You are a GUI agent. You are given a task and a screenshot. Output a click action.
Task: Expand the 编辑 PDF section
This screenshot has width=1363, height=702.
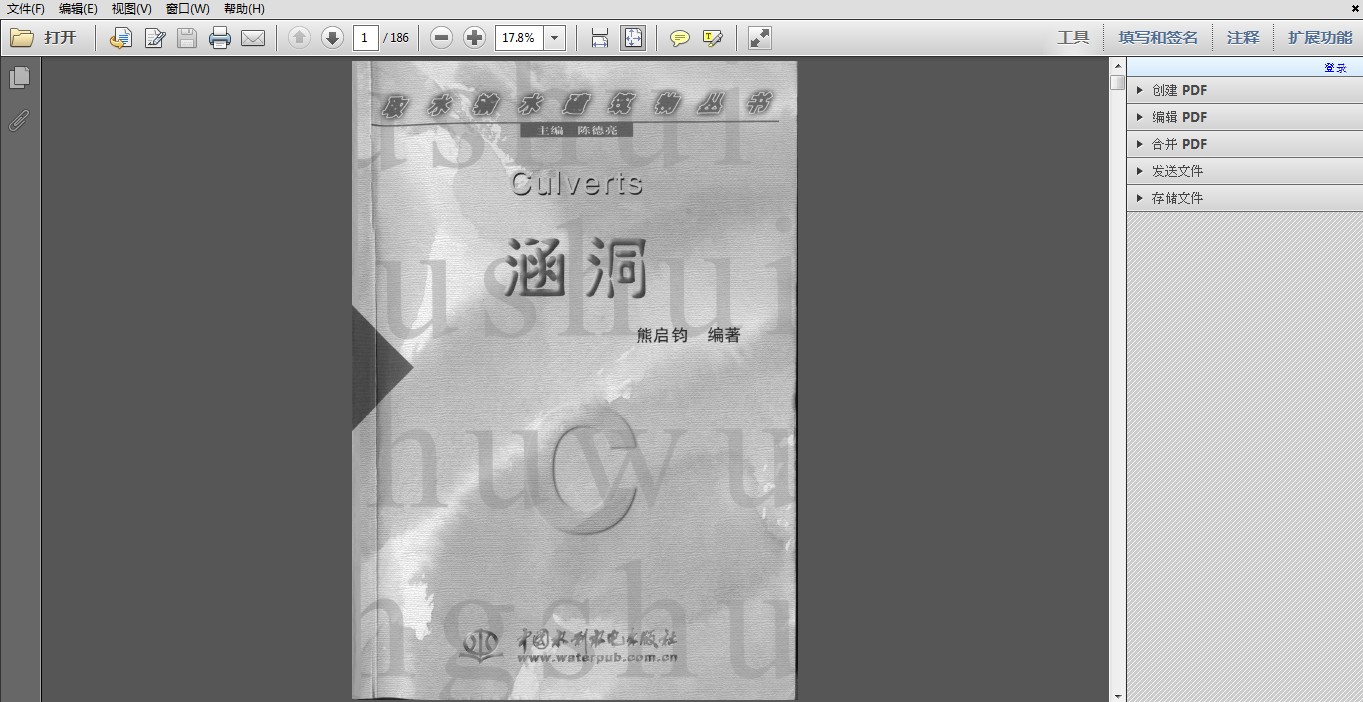1245,117
